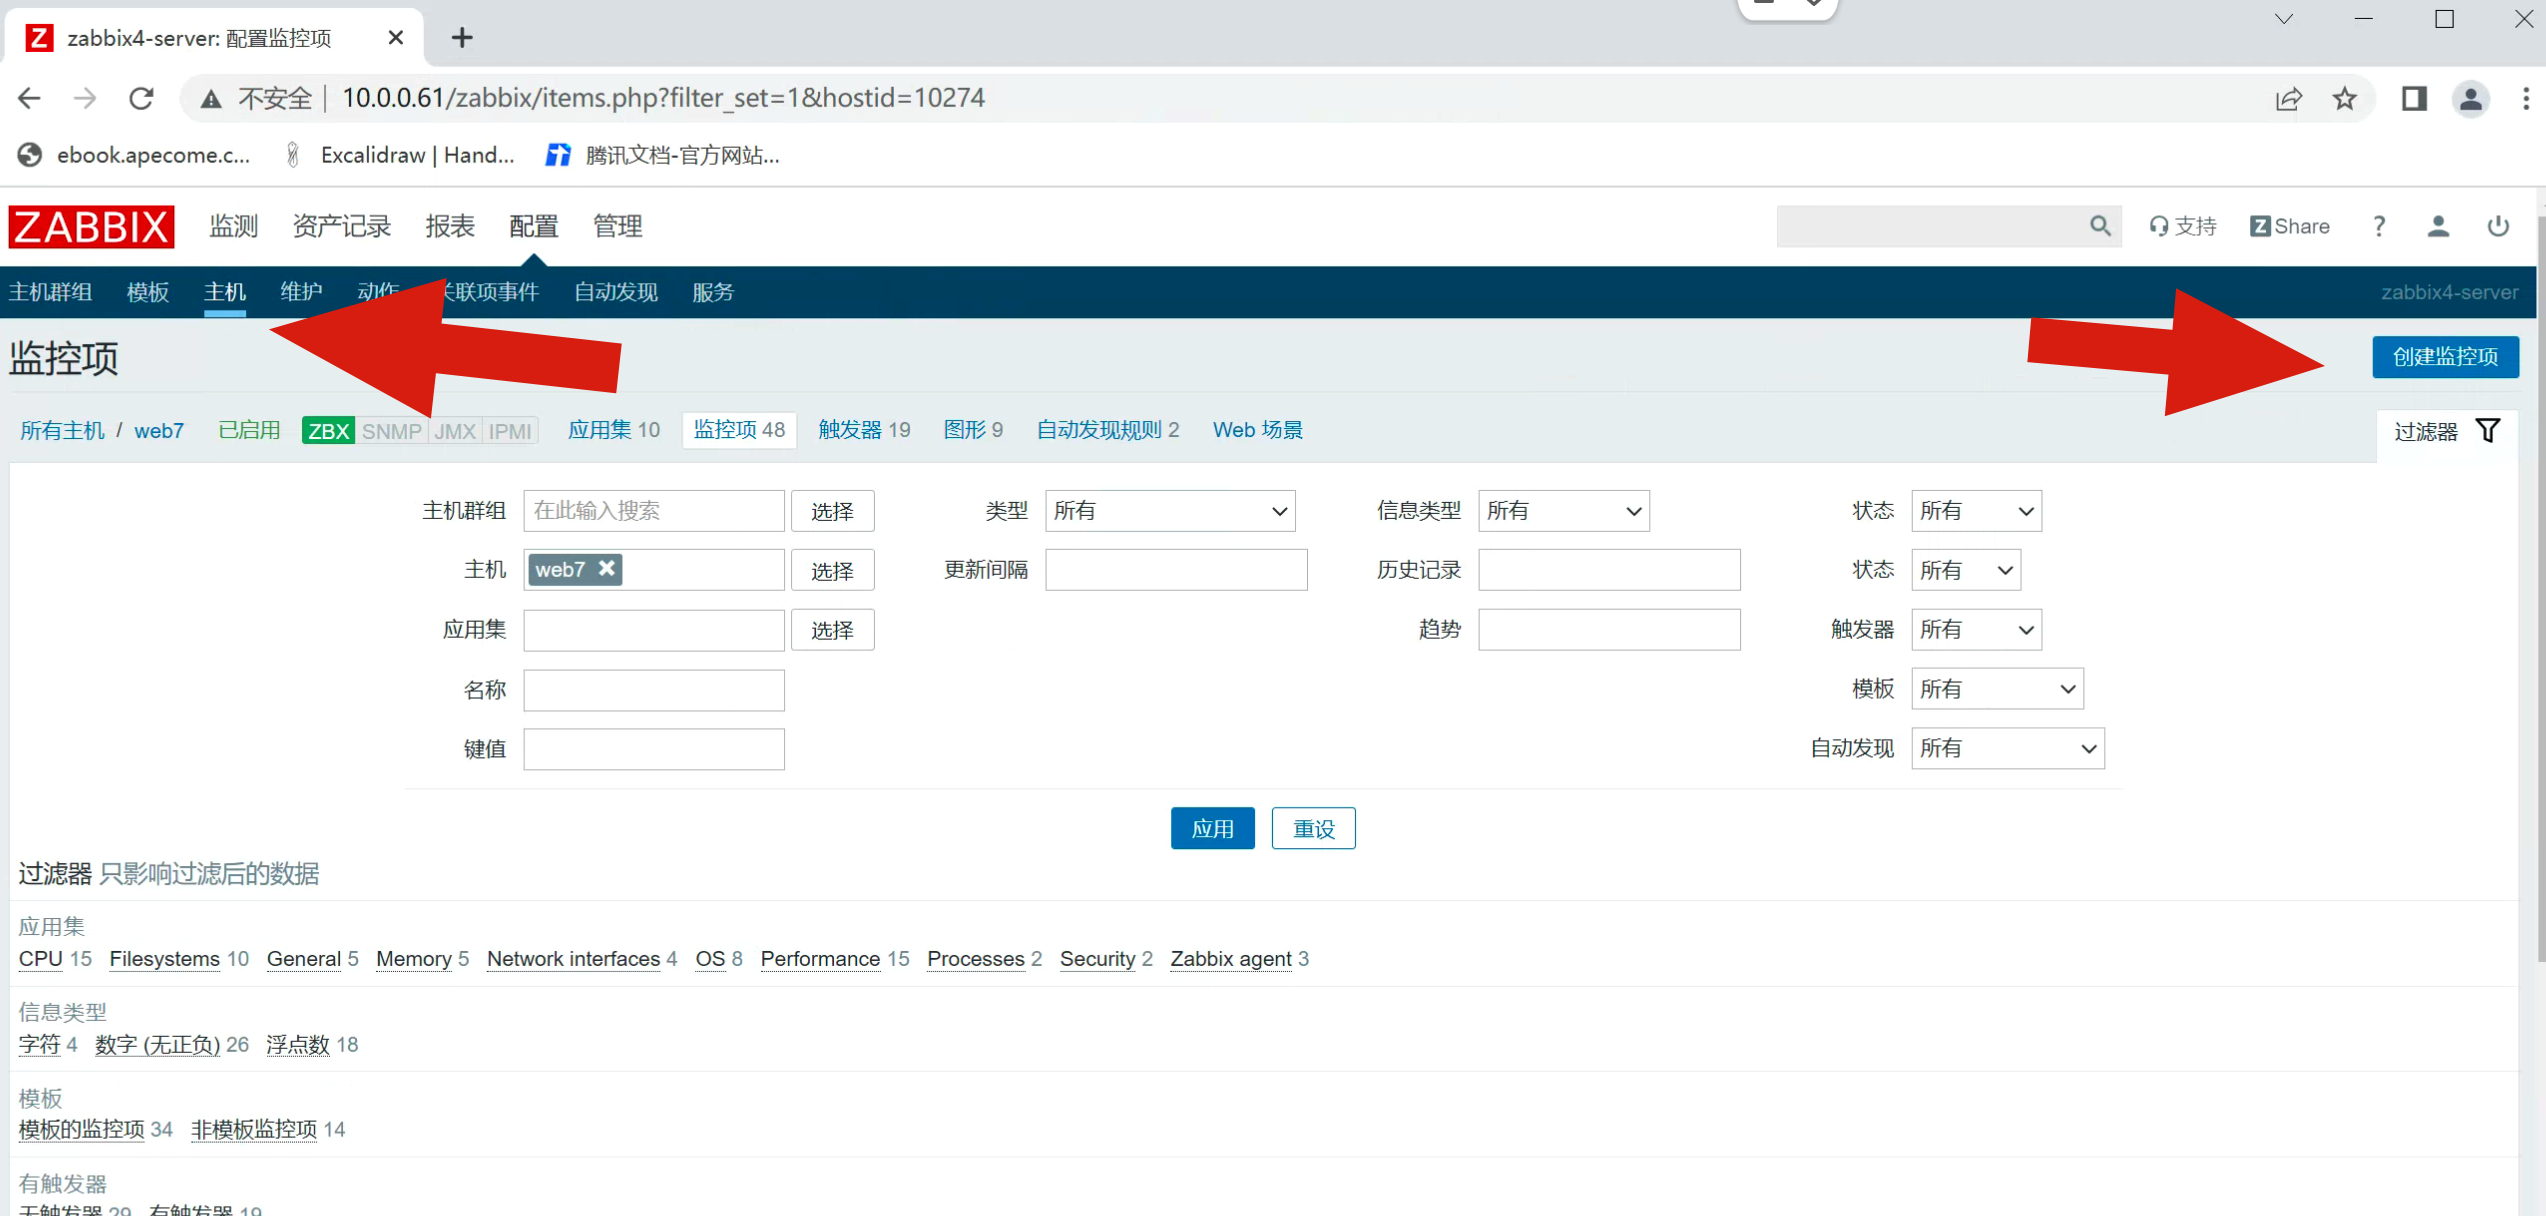Click the Performance application filter link
2546x1216 pixels.
[819, 959]
